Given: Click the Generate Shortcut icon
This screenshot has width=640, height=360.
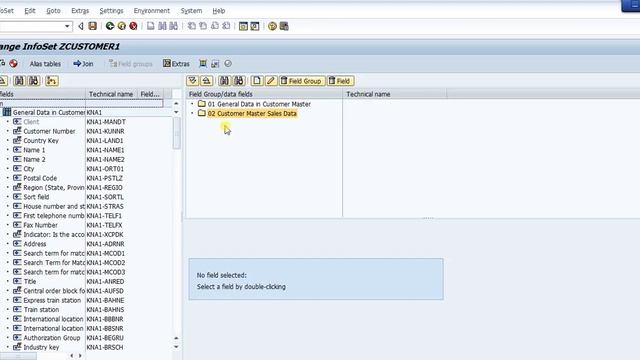Looking at the screenshot, I should [x=255, y=26].
